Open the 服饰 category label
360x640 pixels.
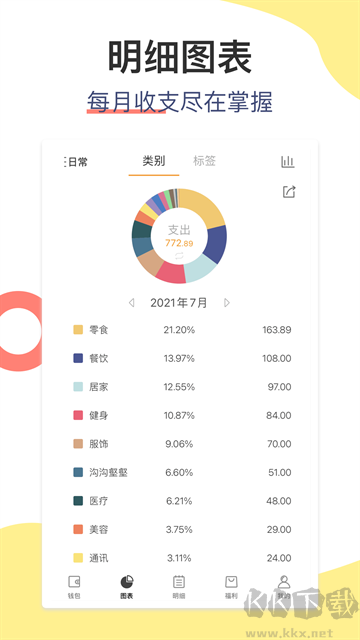click(x=99, y=444)
